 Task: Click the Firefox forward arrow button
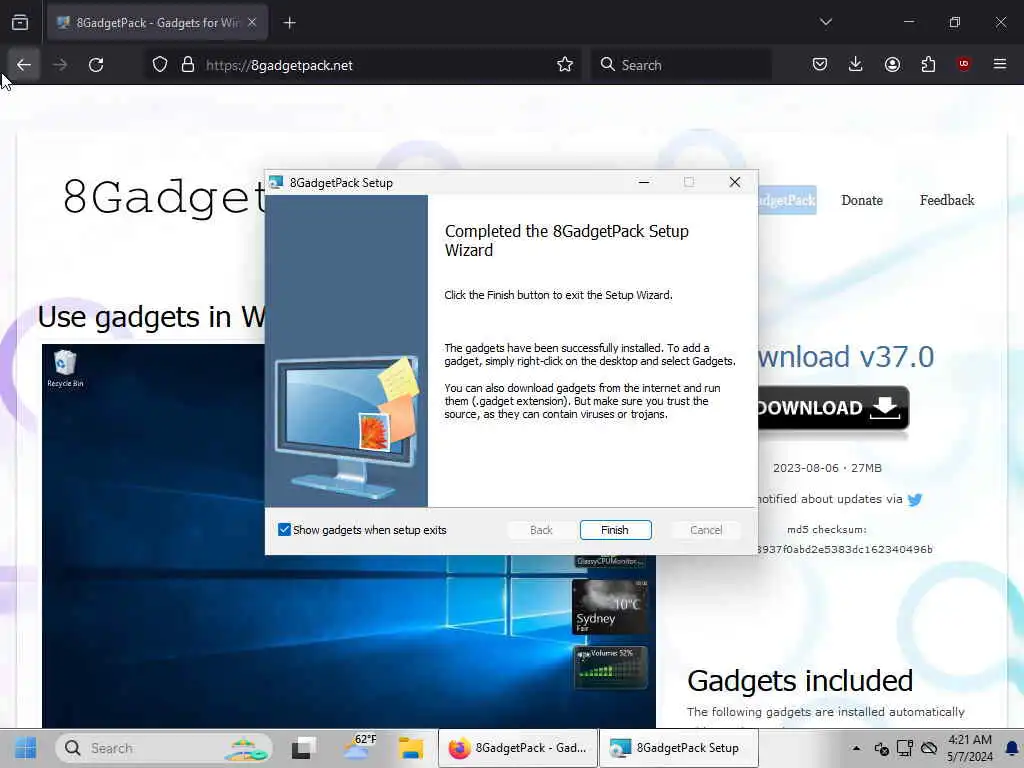tap(60, 65)
